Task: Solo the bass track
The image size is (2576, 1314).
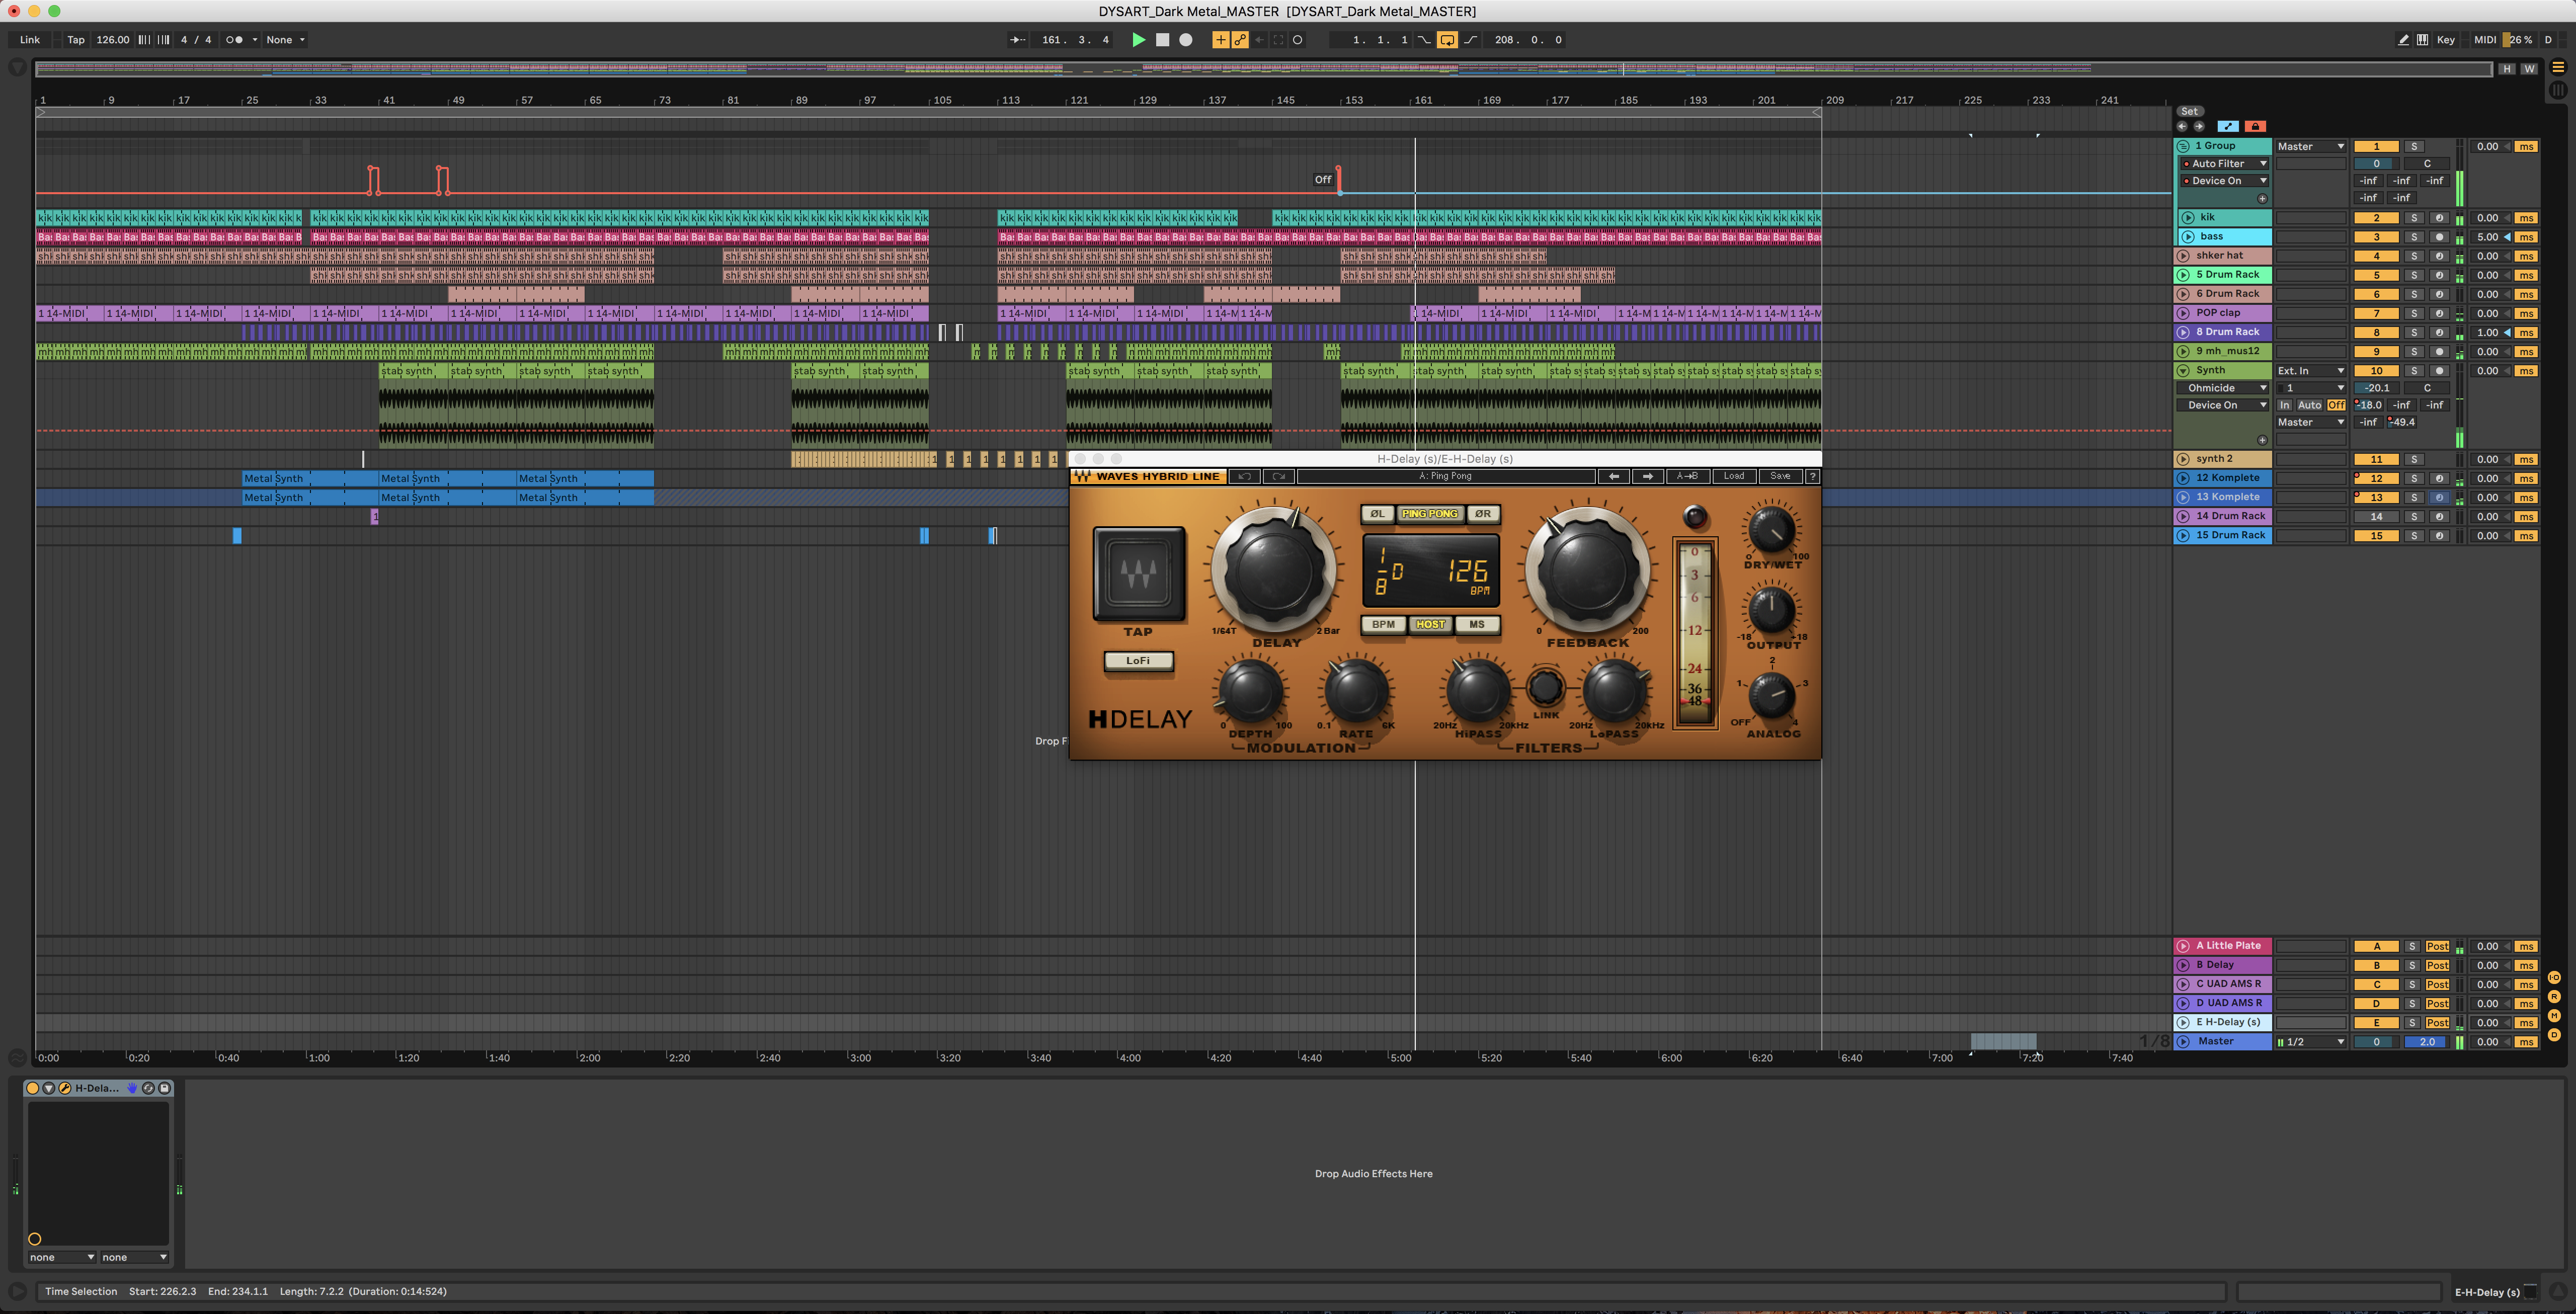Action: (x=2413, y=237)
